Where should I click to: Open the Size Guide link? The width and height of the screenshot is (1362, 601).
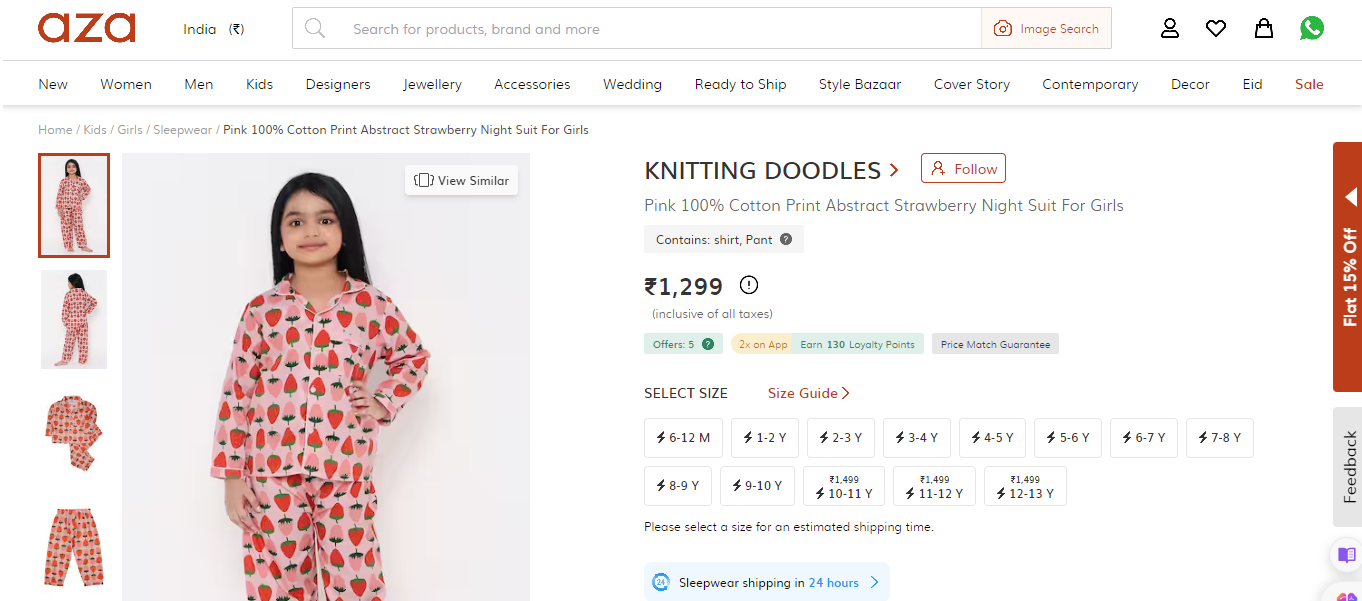pos(808,393)
